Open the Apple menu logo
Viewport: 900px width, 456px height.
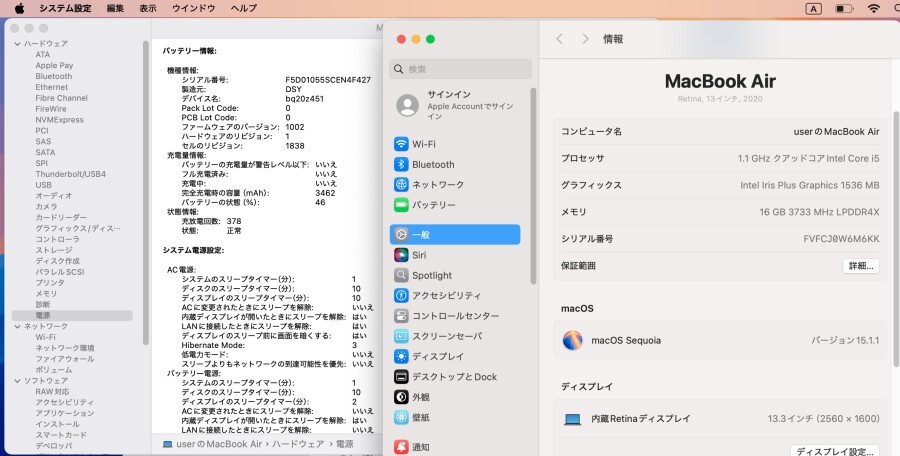pyautogui.click(x=20, y=8)
